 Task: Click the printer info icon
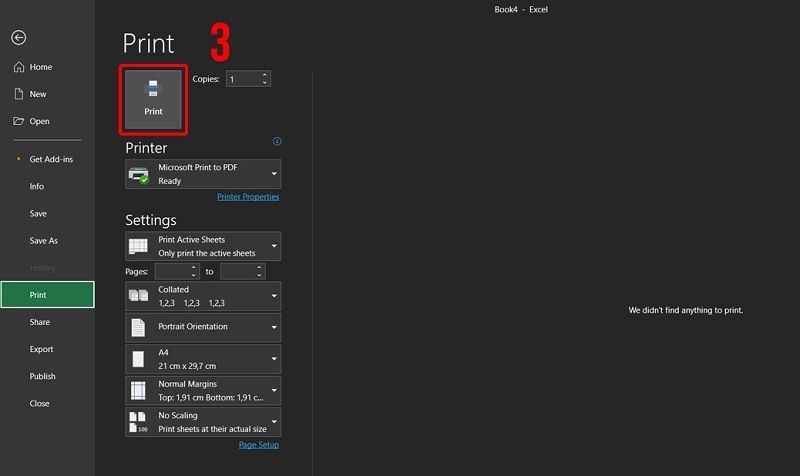click(x=277, y=142)
